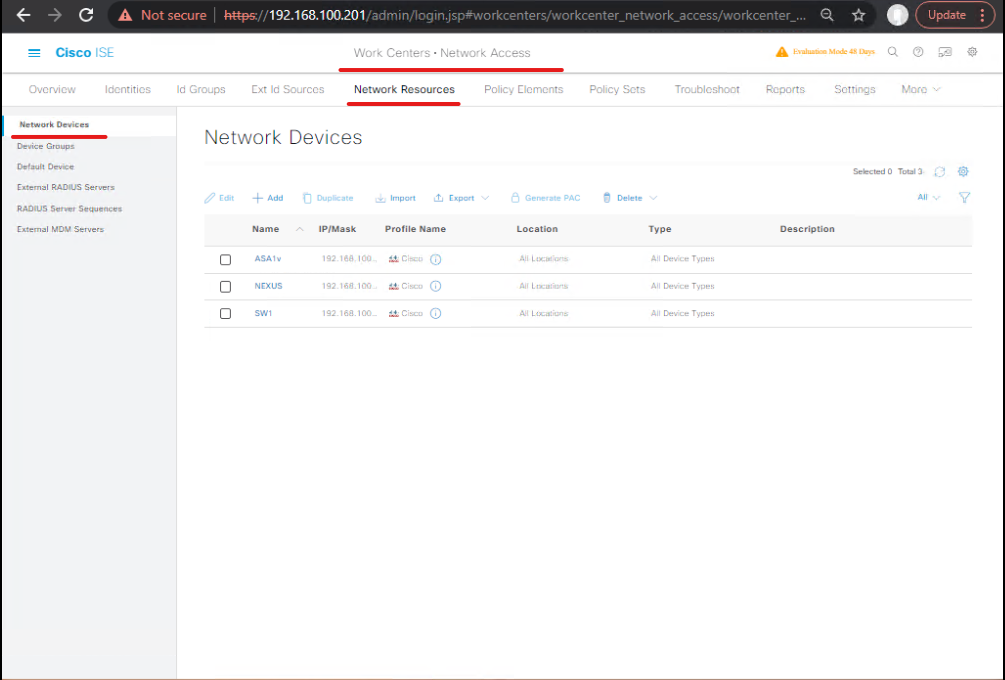Click the Profile Name column header

pos(415,229)
